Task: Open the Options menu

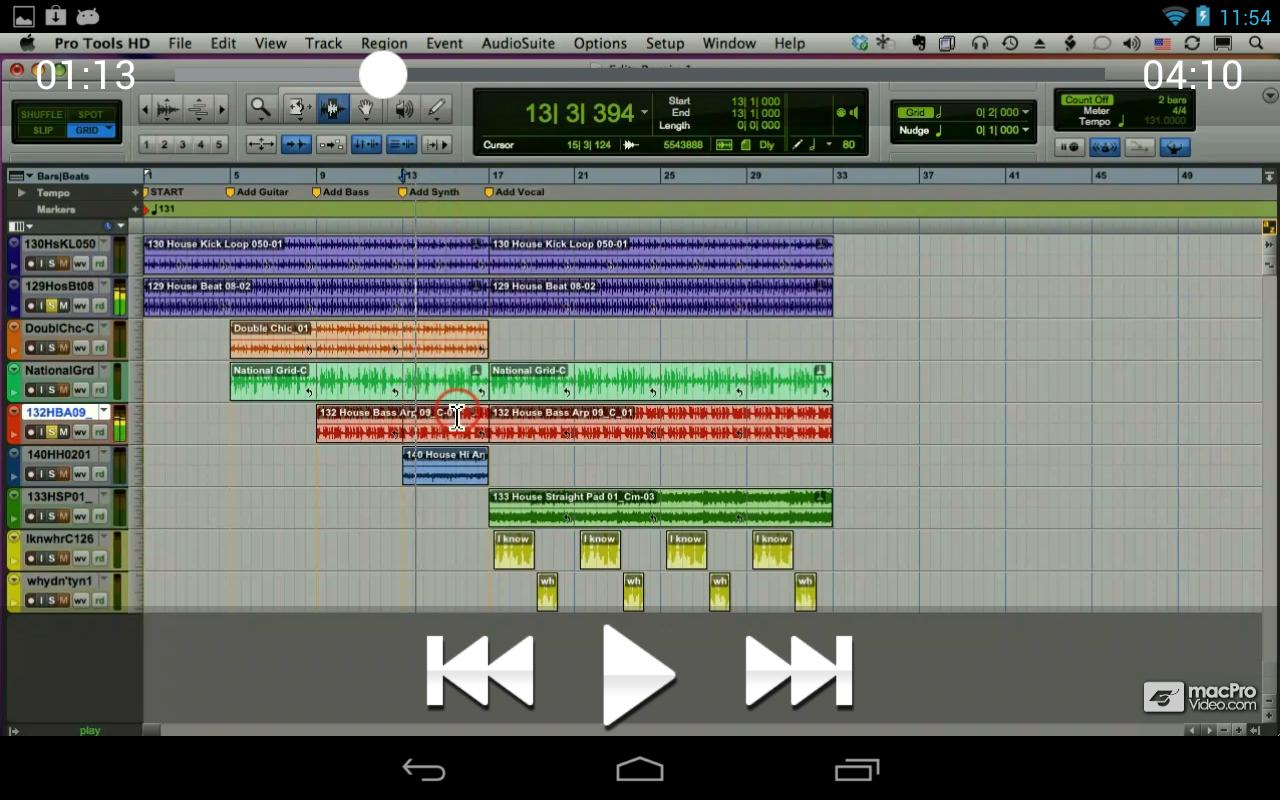Action: click(600, 43)
